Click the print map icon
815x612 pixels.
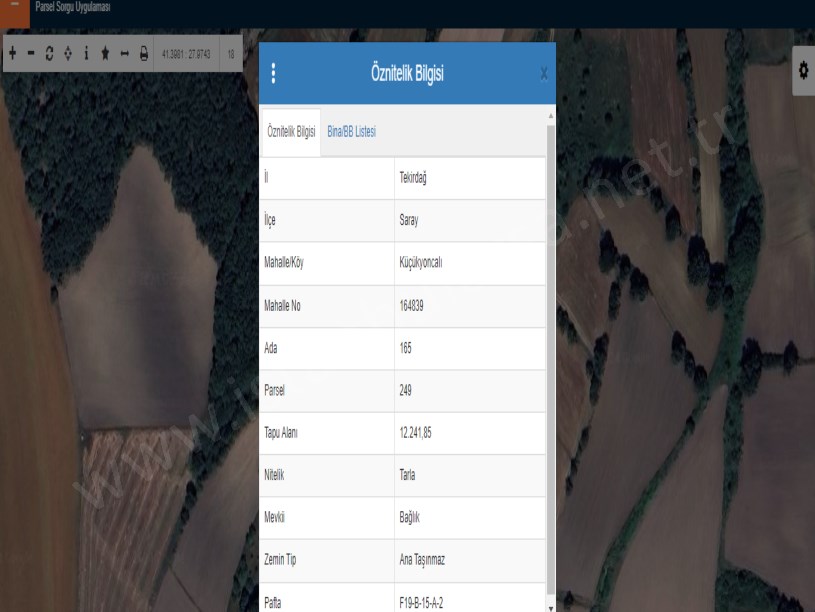pos(143,53)
